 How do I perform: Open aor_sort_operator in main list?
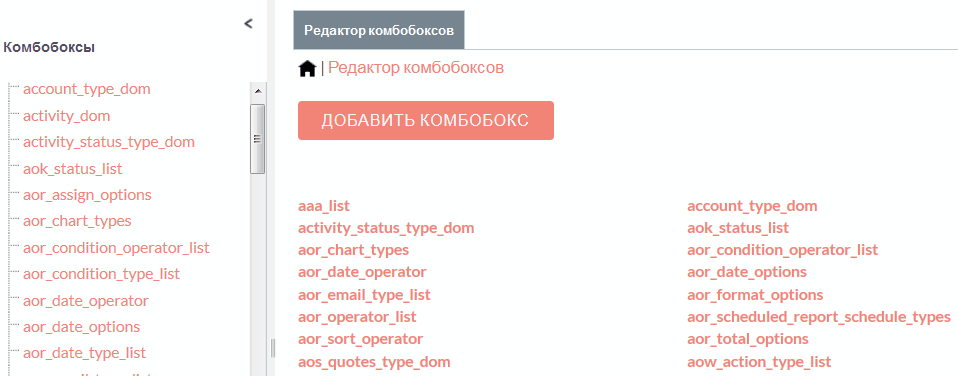(x=360, y=339)
